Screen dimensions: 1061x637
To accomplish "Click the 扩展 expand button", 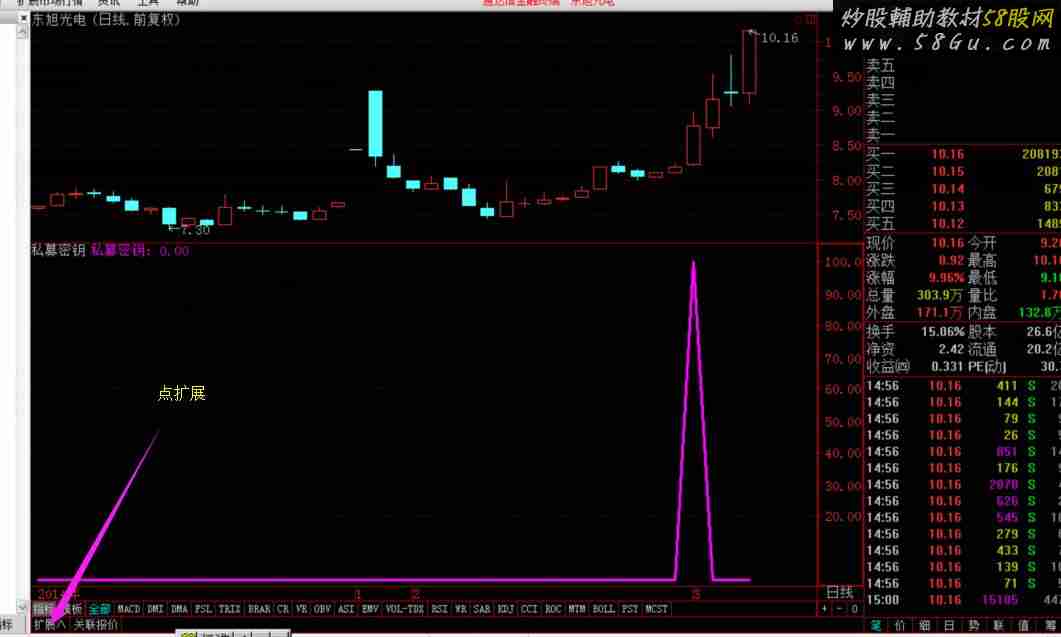I will (x=49, y=624).
